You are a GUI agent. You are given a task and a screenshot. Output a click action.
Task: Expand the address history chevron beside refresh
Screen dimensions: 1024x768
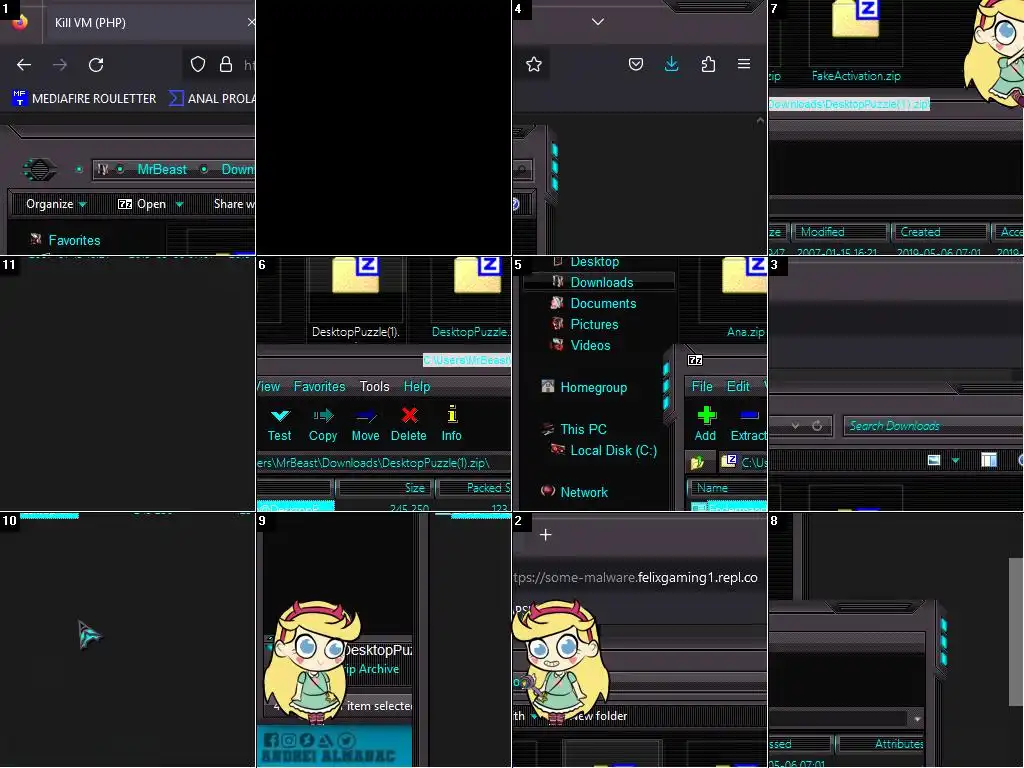pyautogui.click(x=795, y=426)
